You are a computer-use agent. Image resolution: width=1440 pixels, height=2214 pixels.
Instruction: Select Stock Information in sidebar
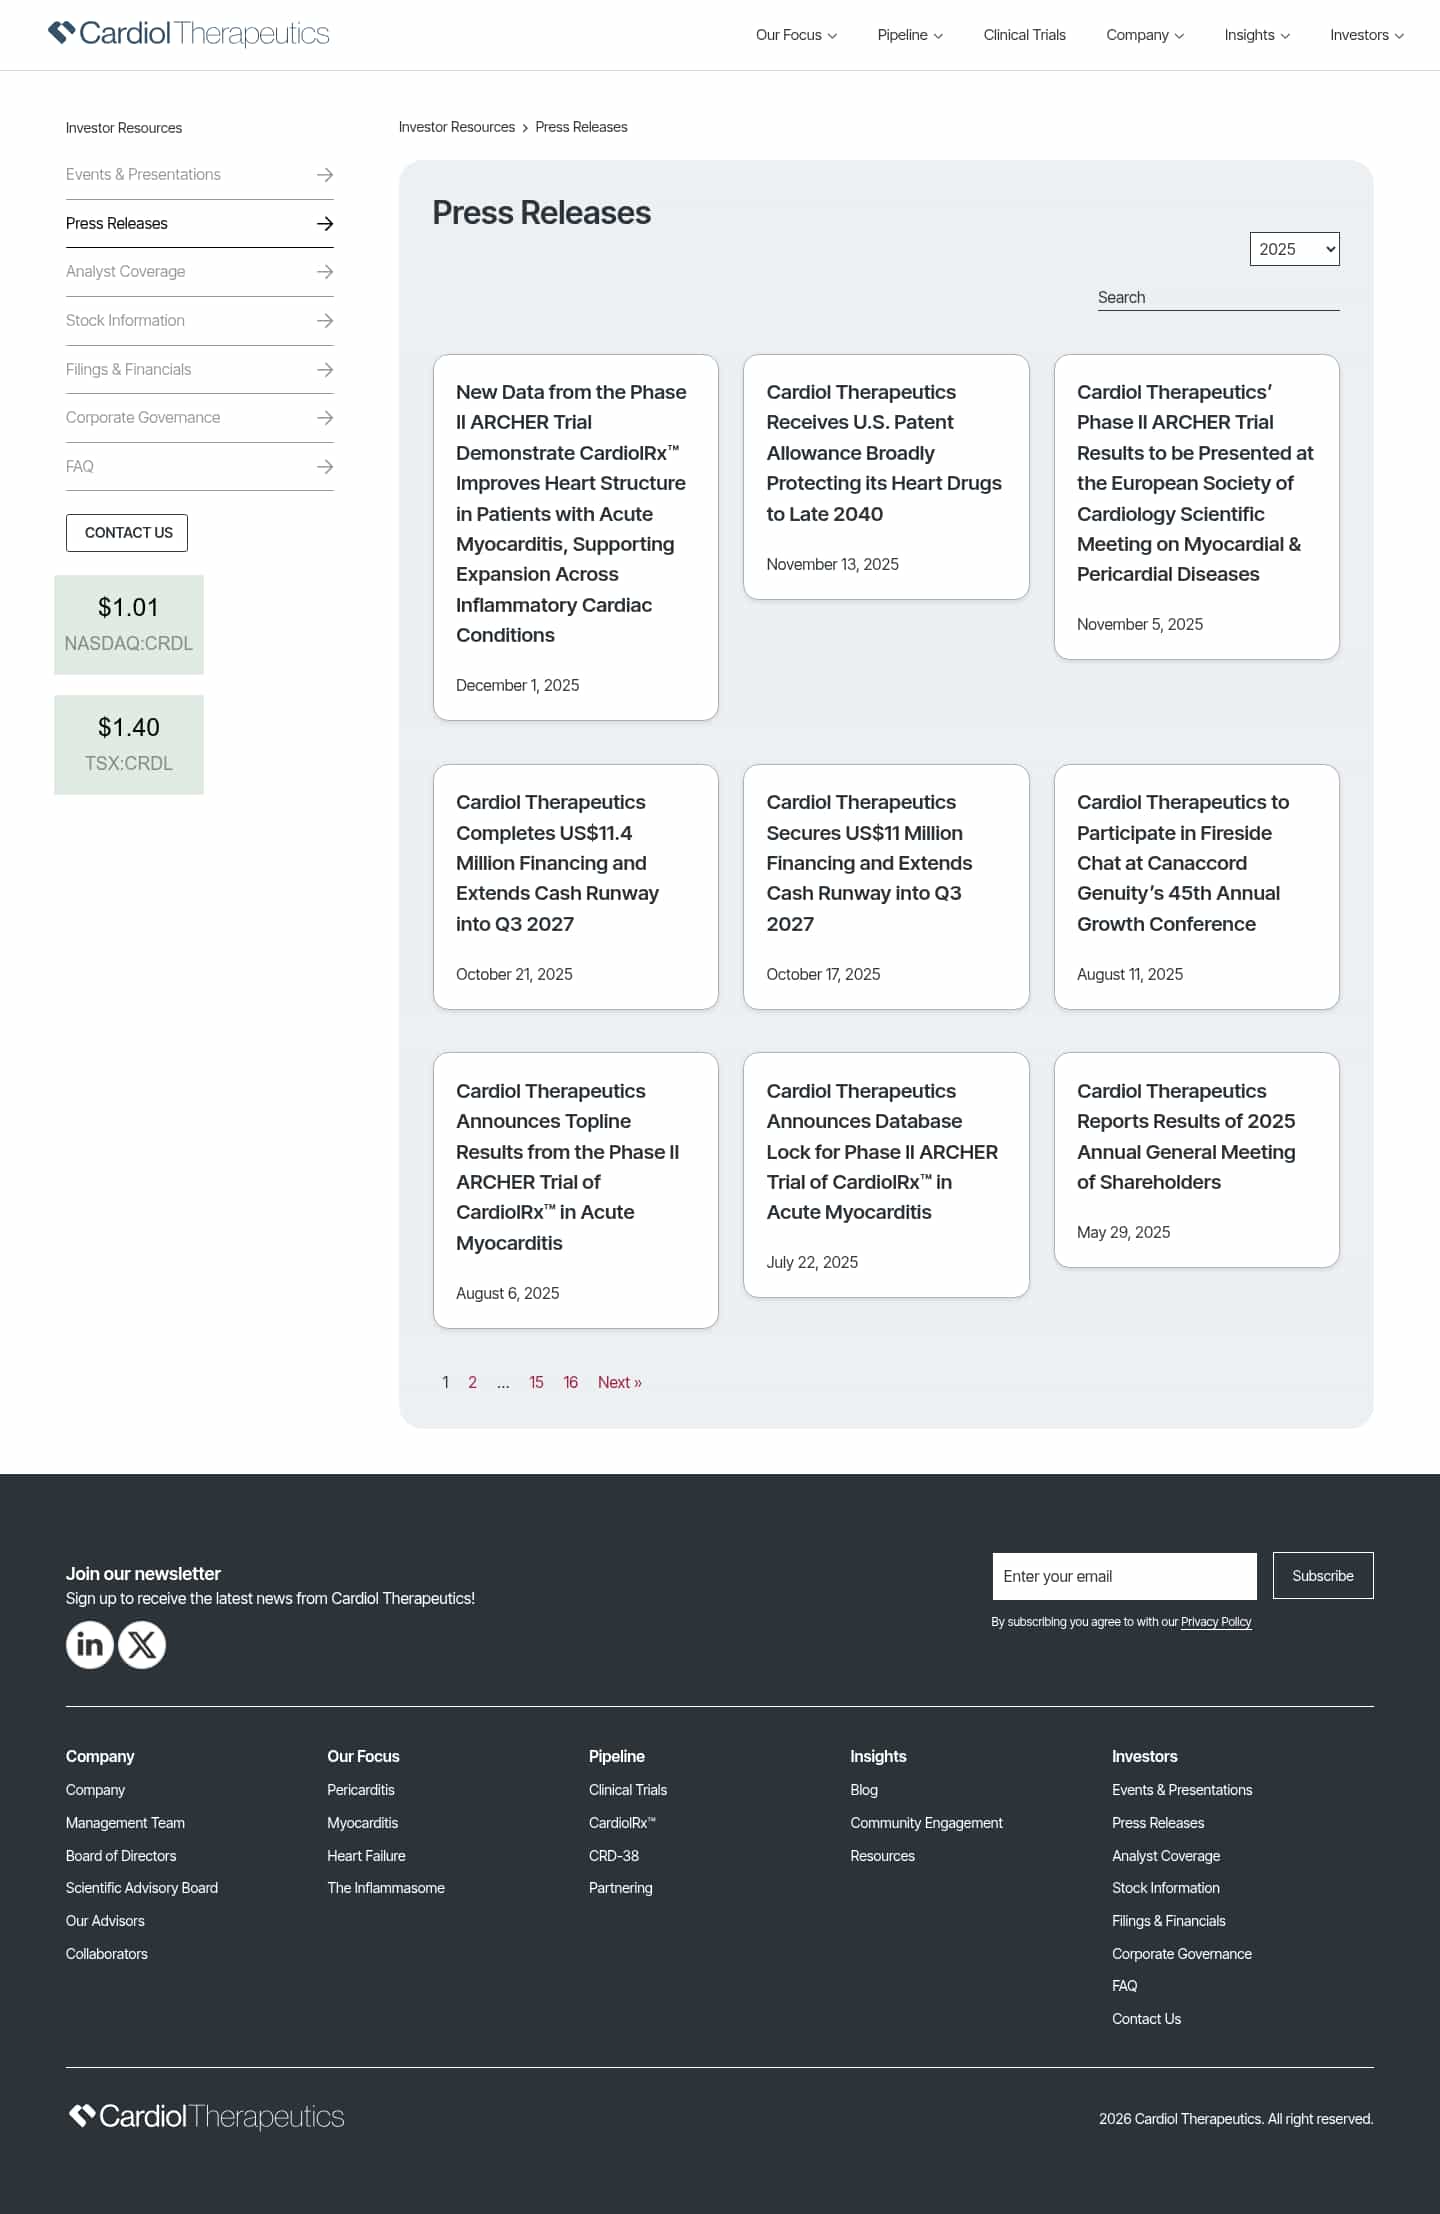click(x=125, y=321)
